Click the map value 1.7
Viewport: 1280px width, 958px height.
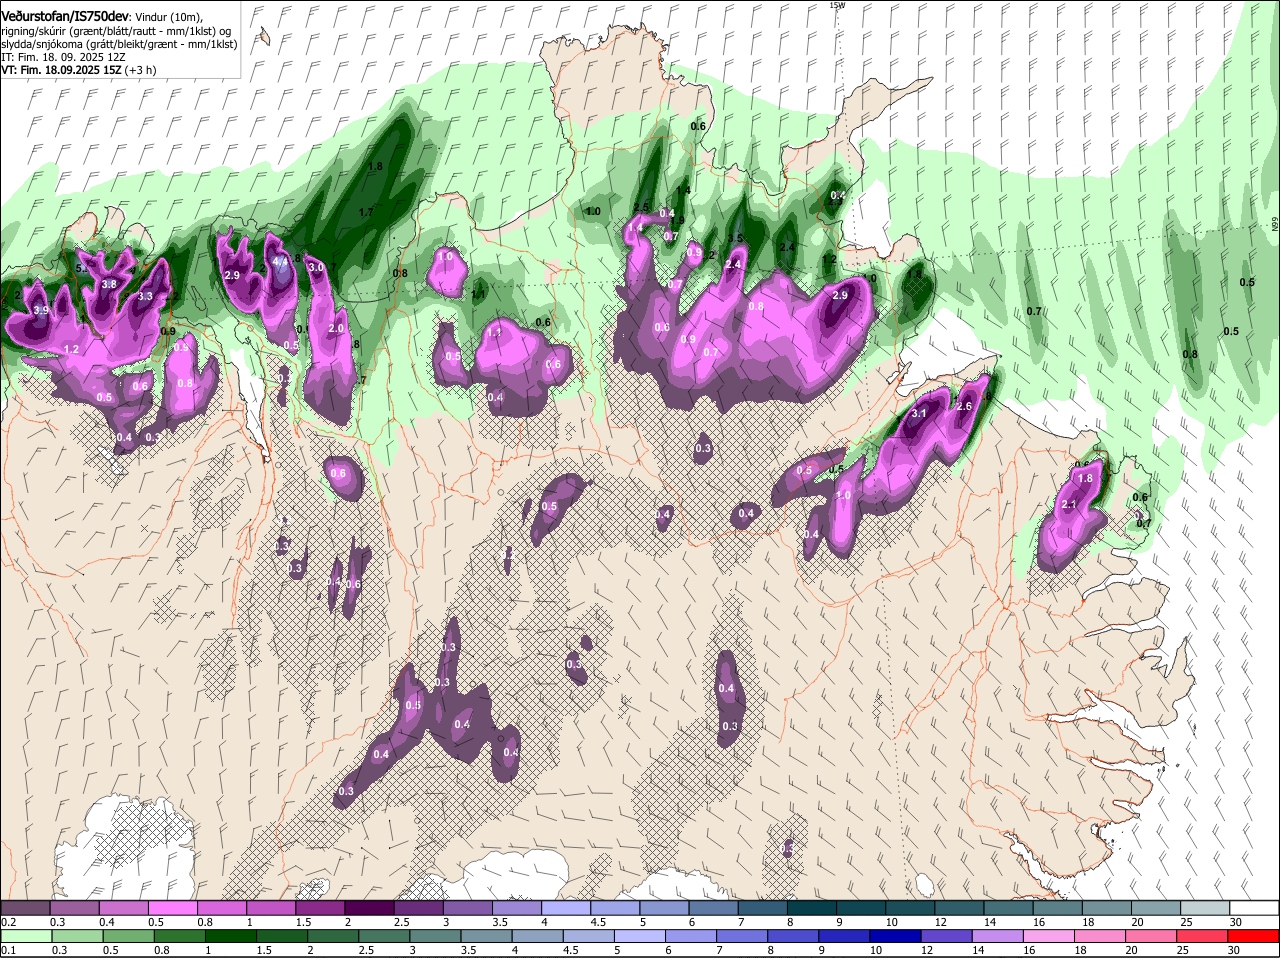click(366, 213)
